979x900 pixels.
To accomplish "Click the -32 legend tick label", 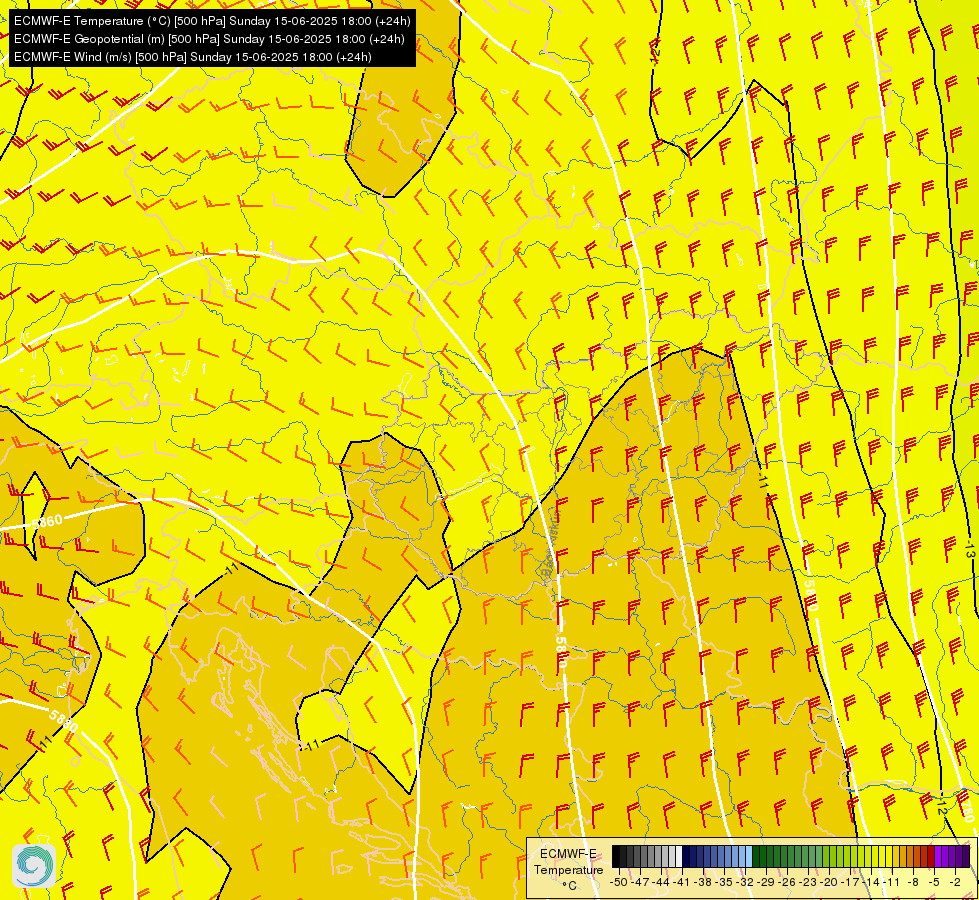I will tap(745, 882).
